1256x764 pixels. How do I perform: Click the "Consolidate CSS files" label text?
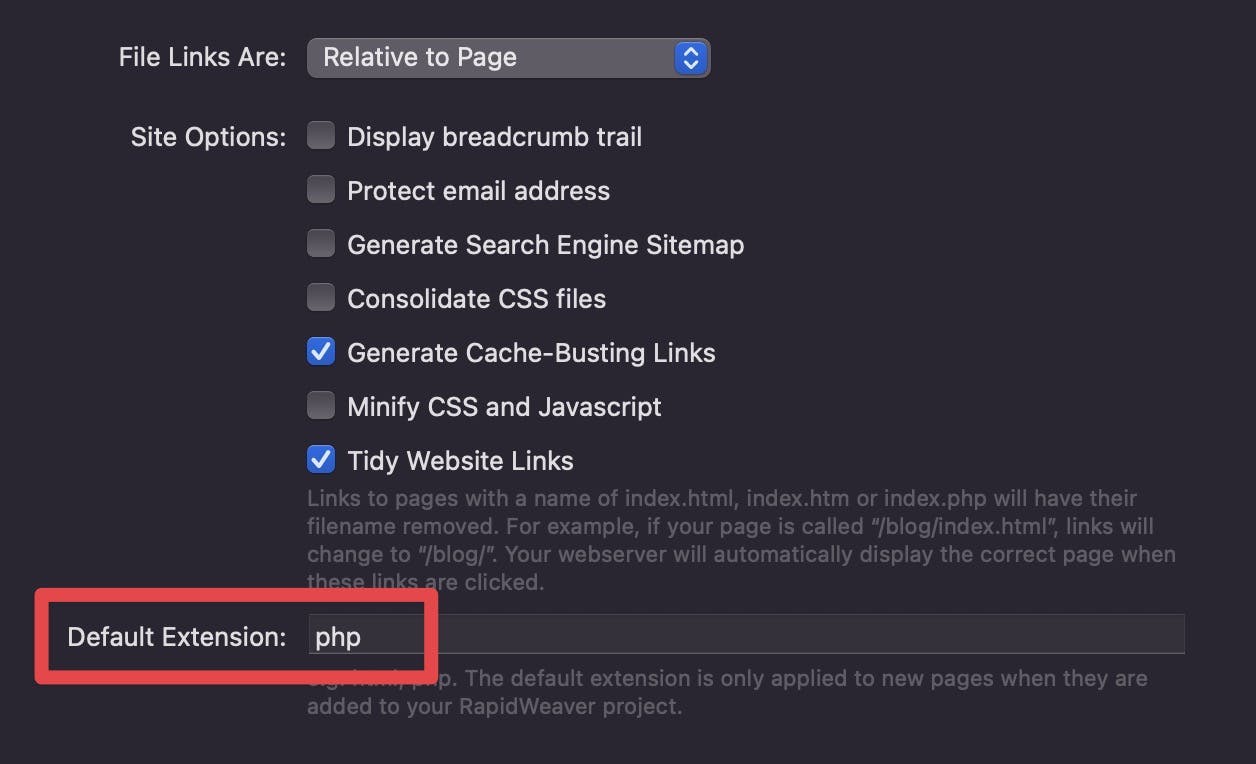[476, 299]
